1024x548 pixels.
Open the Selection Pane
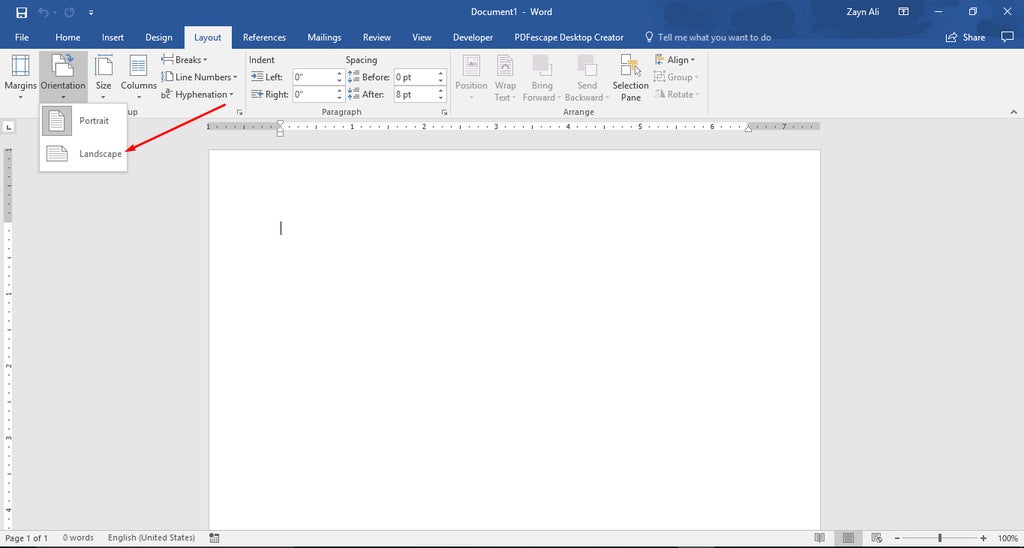click(x=630, y=78)
